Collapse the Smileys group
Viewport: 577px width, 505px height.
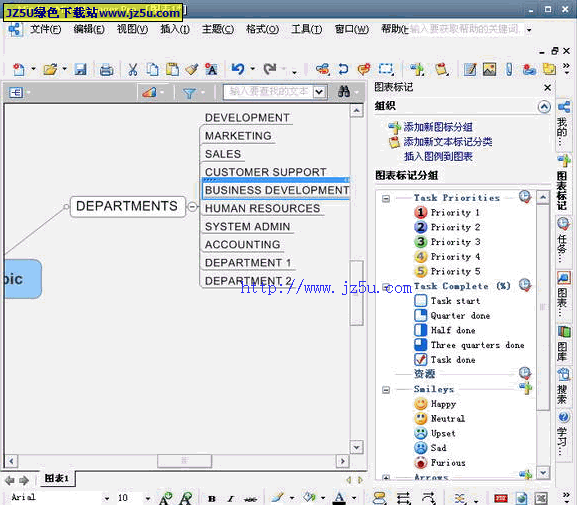[386, 389]
